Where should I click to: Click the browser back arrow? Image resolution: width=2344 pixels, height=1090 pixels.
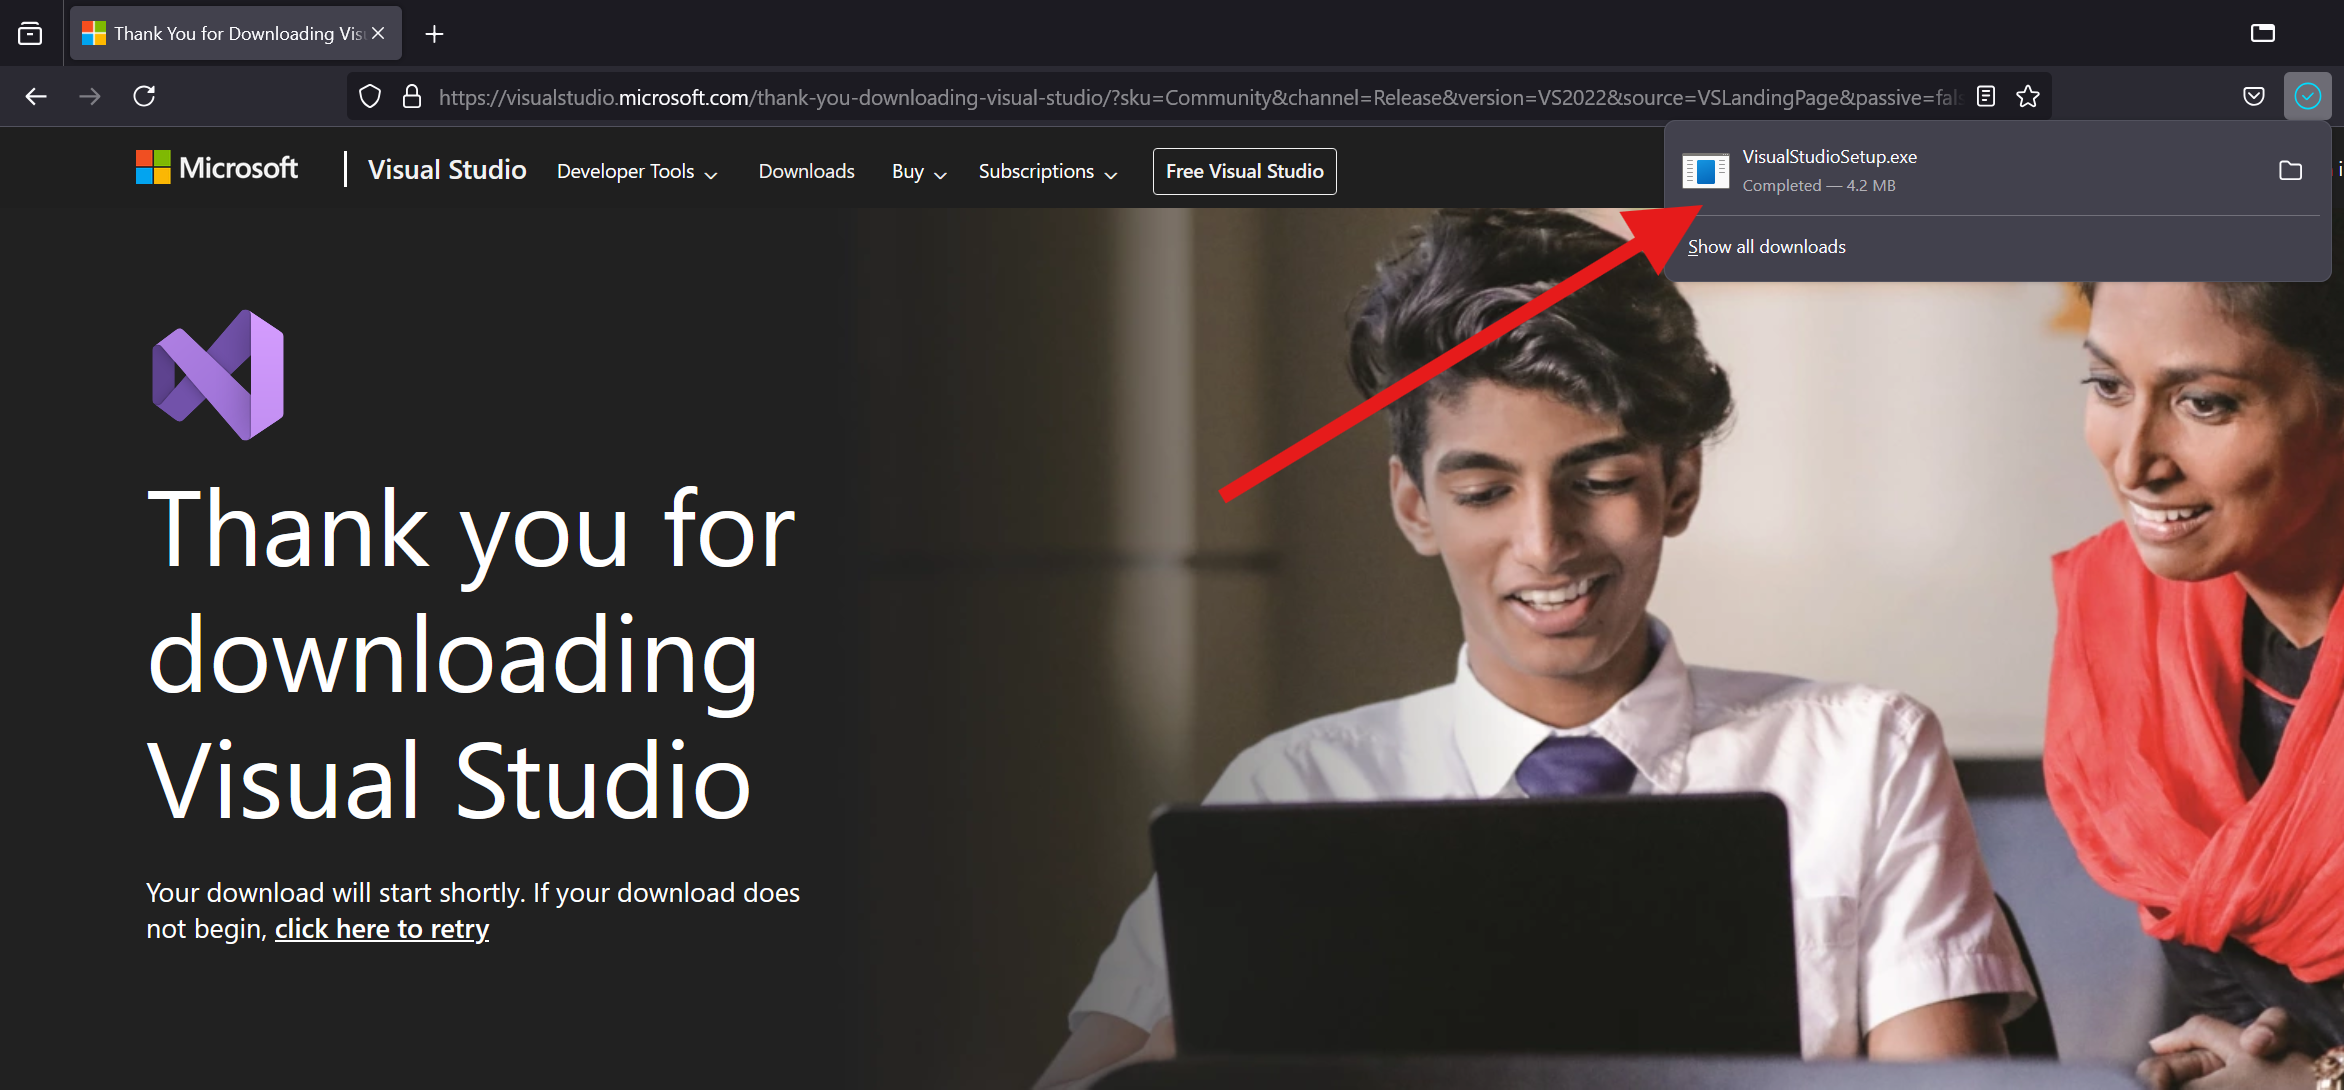tap(36, 96)
